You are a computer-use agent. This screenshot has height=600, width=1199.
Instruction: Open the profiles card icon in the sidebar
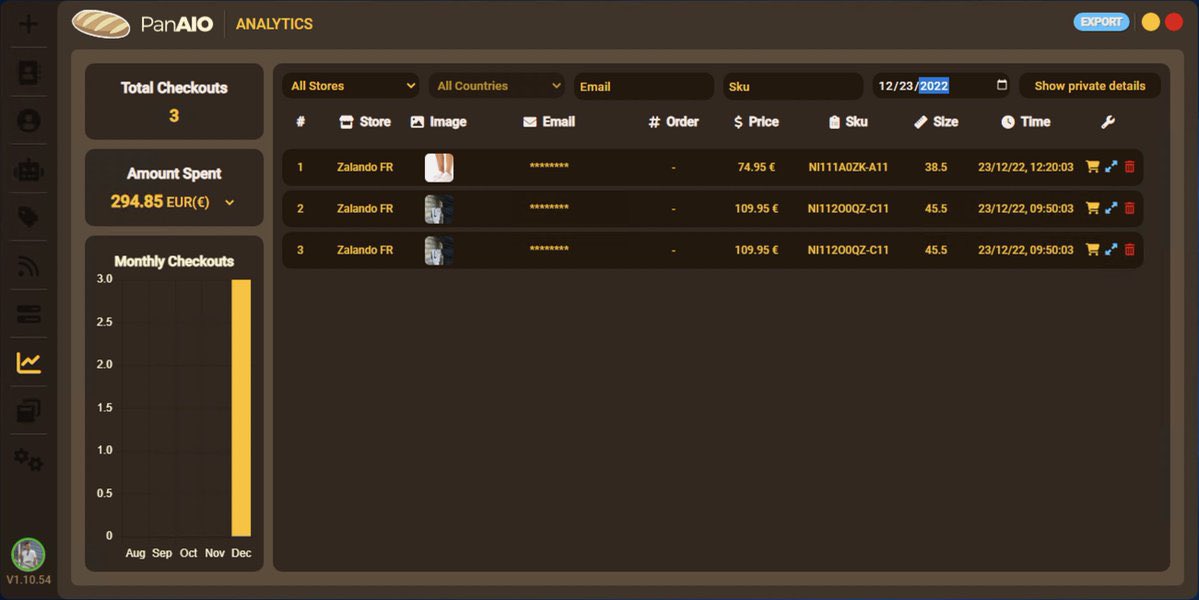click(28, 73)
